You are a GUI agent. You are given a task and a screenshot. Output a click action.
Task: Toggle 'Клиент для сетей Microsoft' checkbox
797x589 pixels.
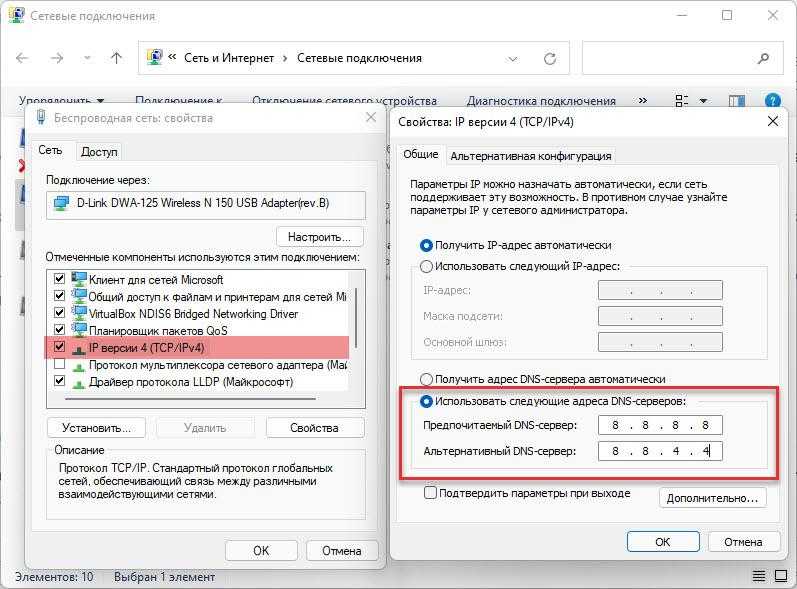click(59, 278)
